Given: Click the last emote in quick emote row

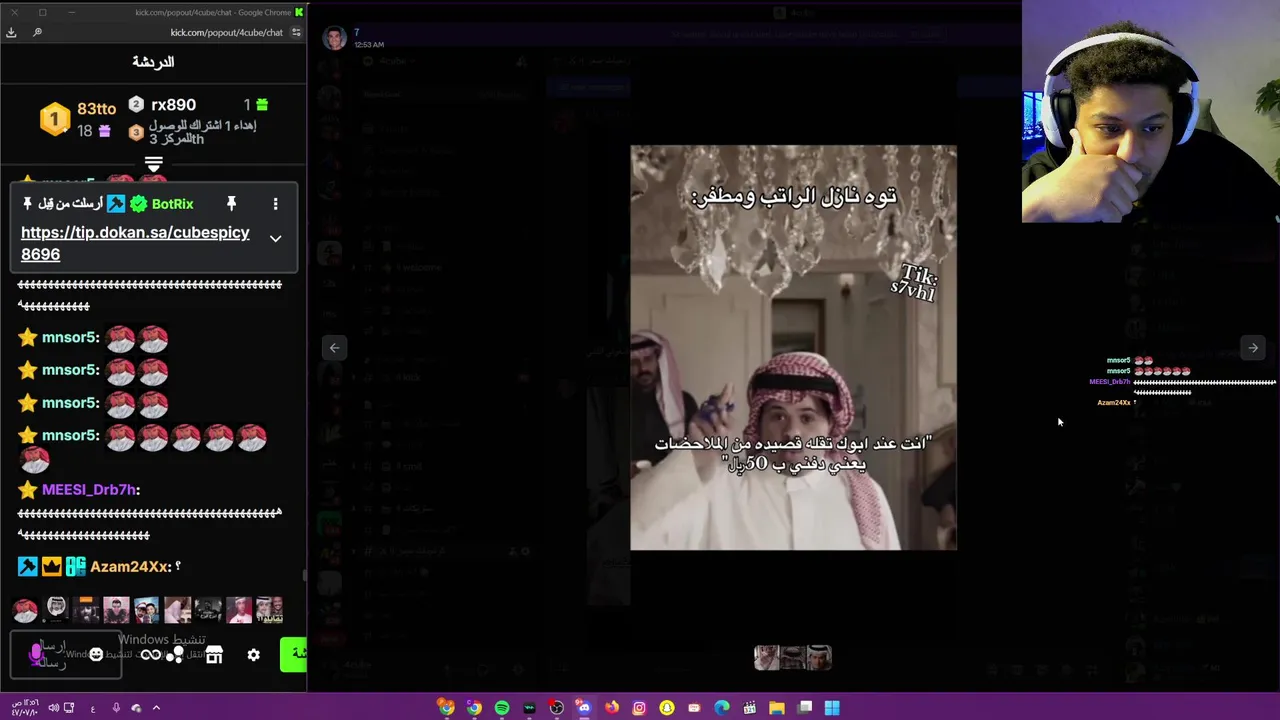Looking at the screenshot, I should pyautogui.click(x=269, y=610).
